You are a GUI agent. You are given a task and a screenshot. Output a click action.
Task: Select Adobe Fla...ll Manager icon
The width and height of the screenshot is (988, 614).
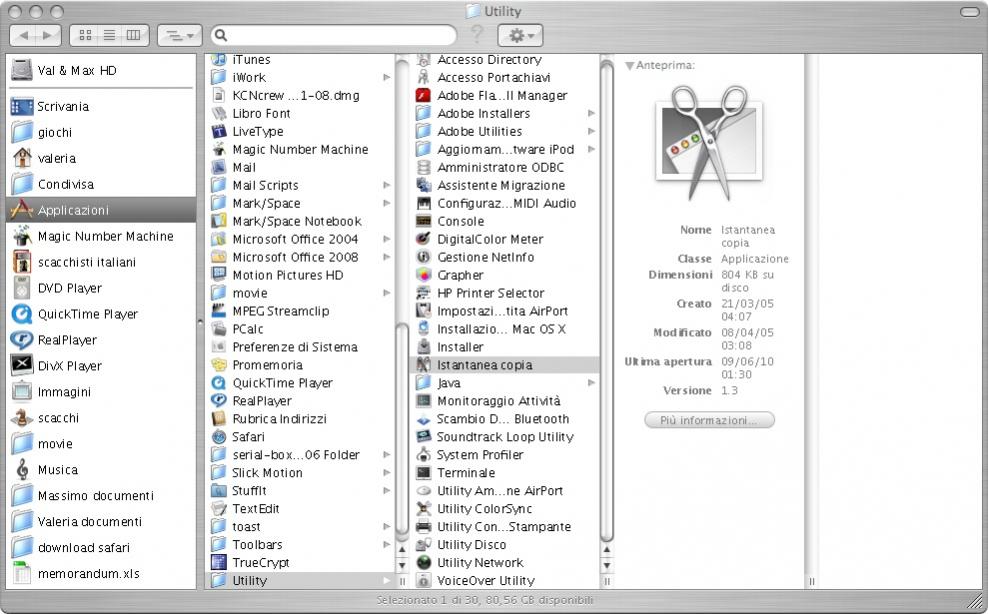coord(423,96)
